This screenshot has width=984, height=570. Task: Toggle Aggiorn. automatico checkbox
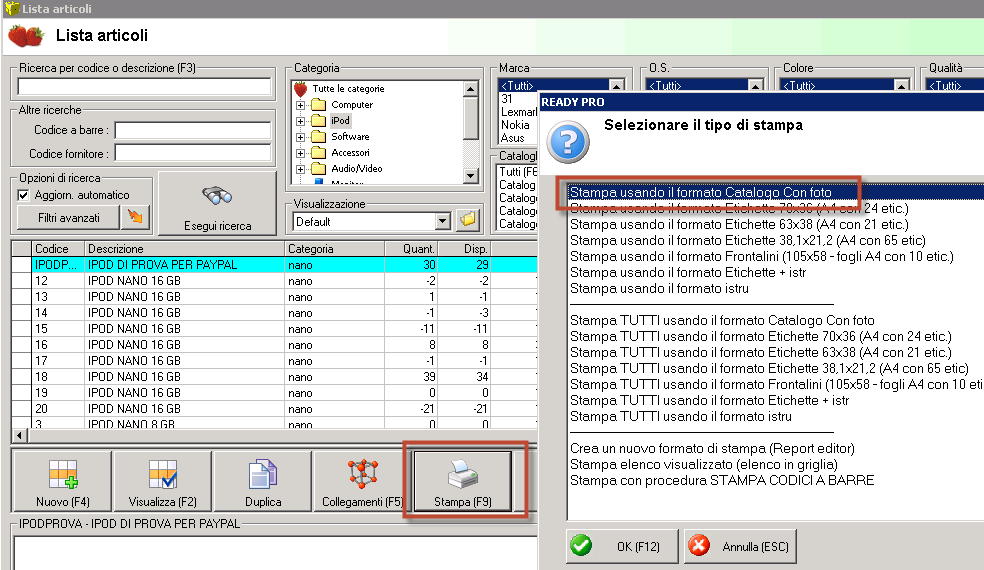[23, 195]
